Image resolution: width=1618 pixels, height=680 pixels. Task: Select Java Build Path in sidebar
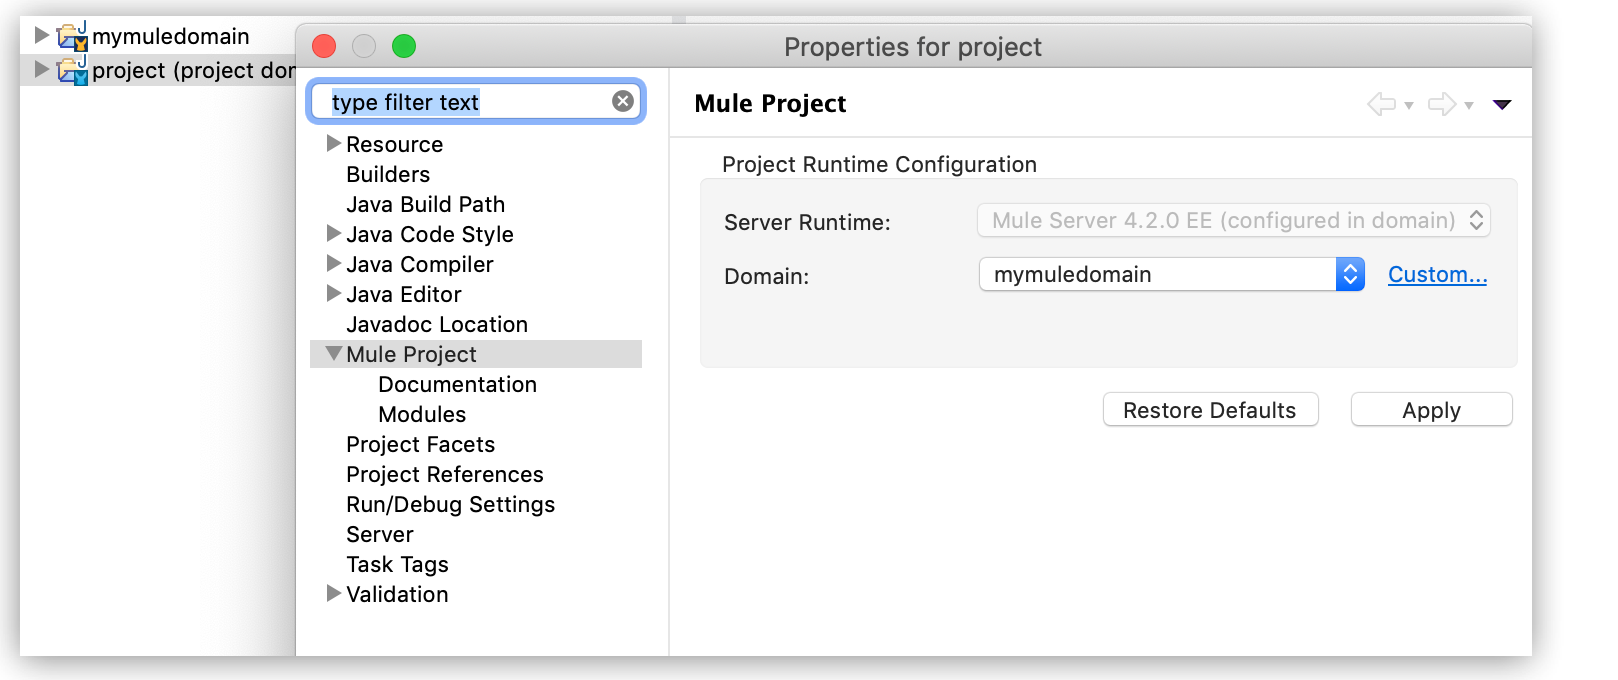(425, 204)
